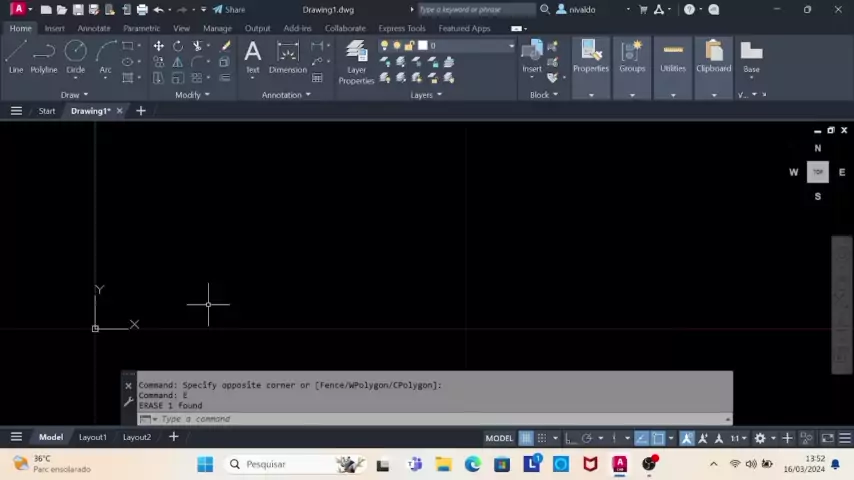Toggle MODEL space button in status bar
The width and height of the screenshot is (854, 480).
pyautogui.click(x=499, y=438)
